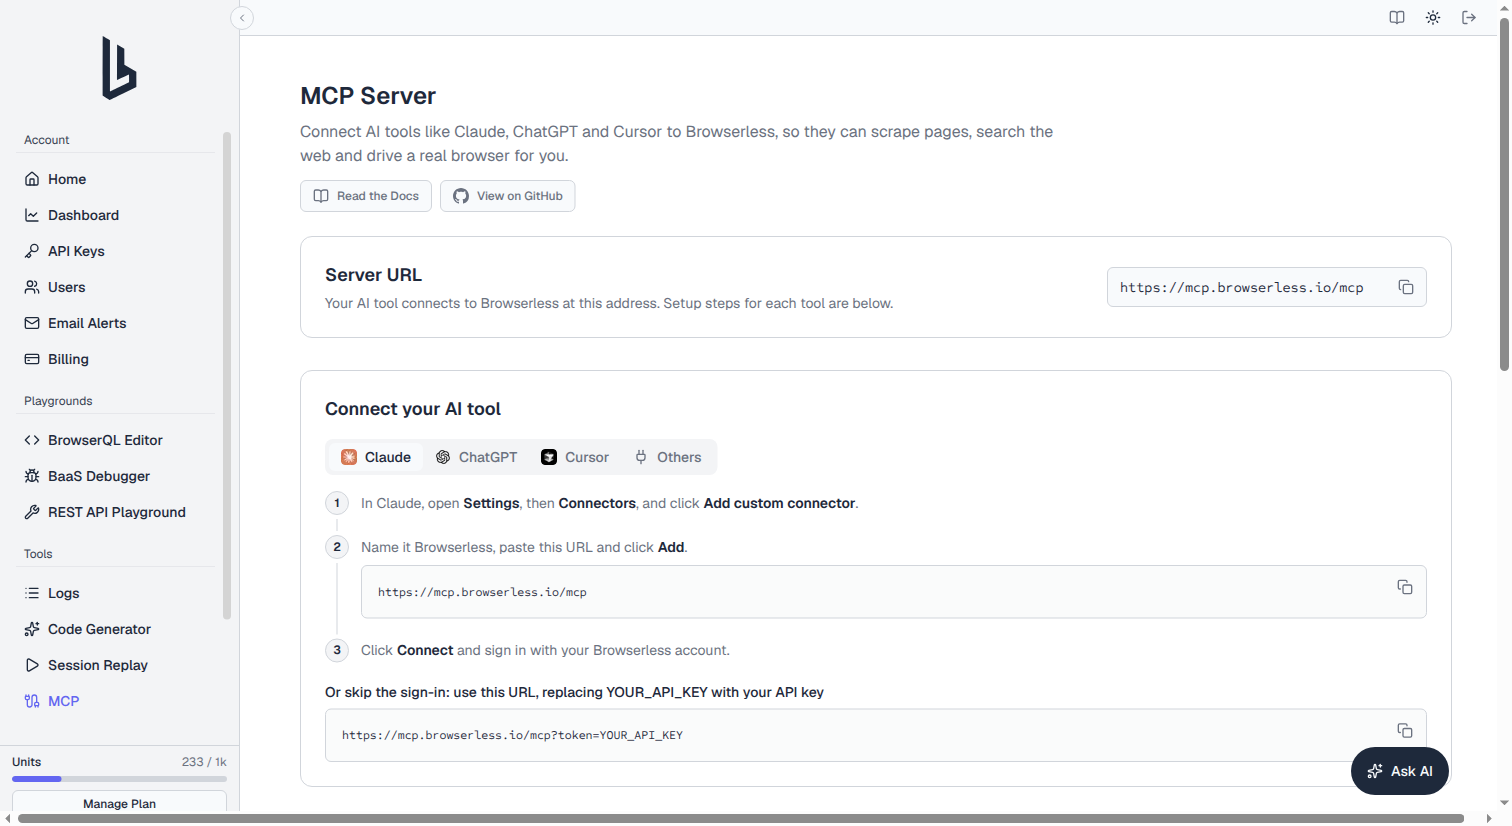This screenshot has width=1512, height=826.
Task: Click the Units usage progress bar
Action: [119, 779]
